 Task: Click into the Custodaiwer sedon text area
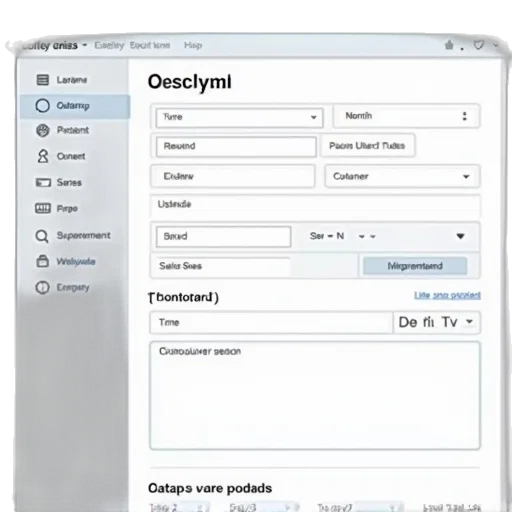315,395
